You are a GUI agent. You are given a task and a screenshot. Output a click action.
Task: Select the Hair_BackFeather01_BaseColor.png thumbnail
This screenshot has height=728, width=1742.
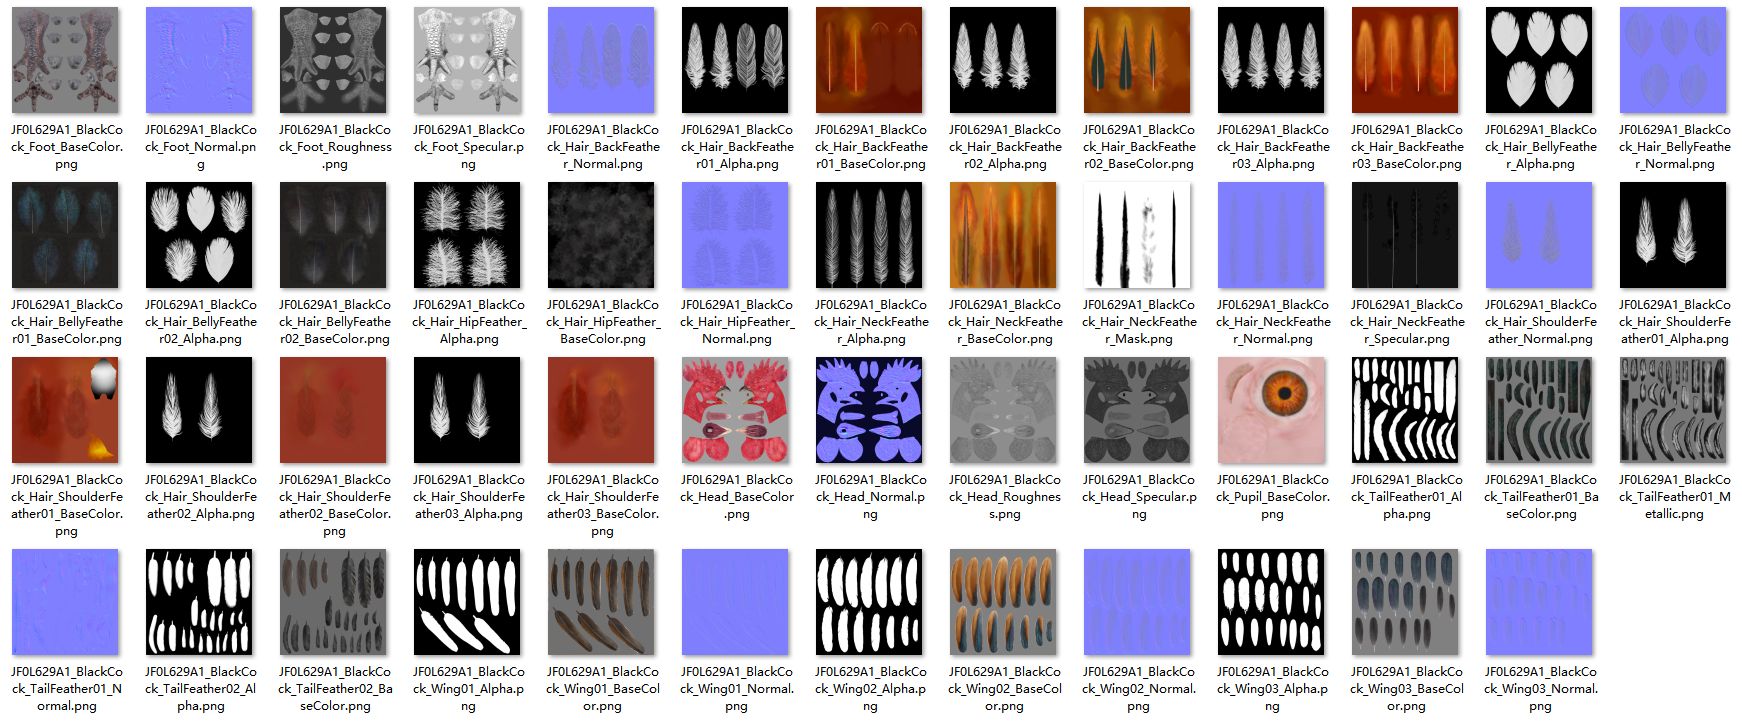(x=869, y=60)
